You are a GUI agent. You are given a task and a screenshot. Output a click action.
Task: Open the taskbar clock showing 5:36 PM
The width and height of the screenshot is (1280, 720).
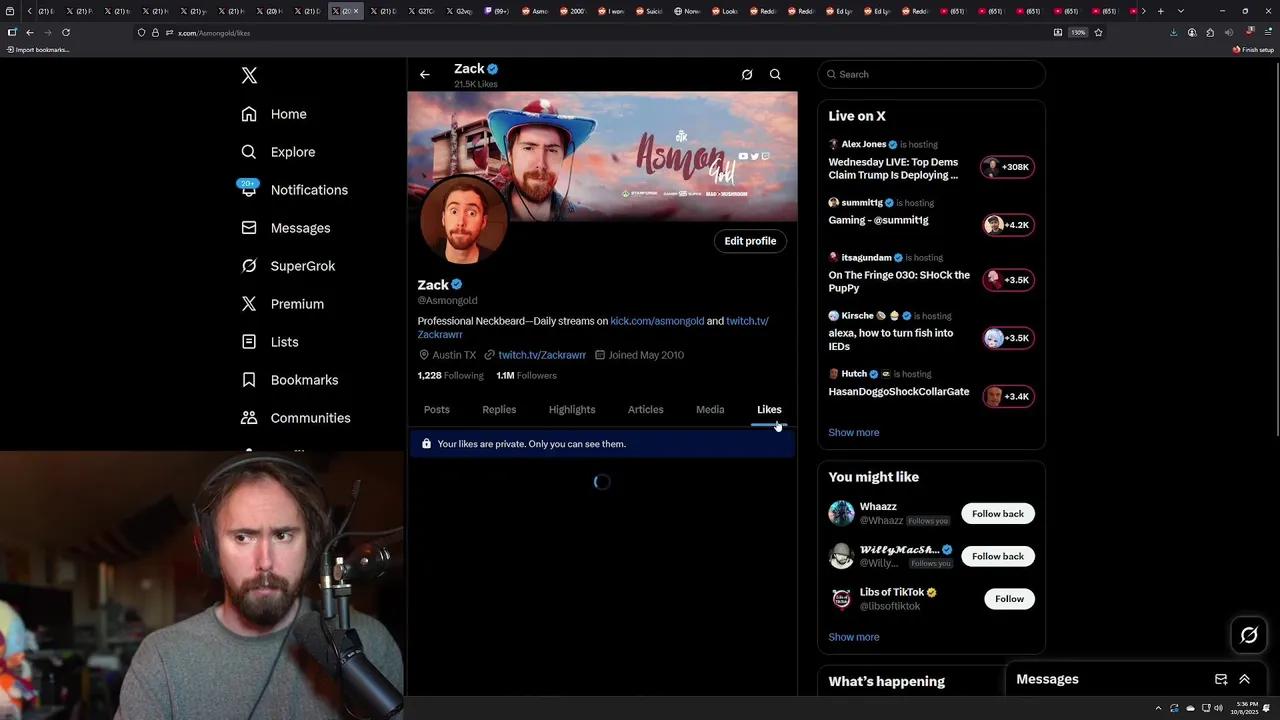click(x=1244, y=708)
